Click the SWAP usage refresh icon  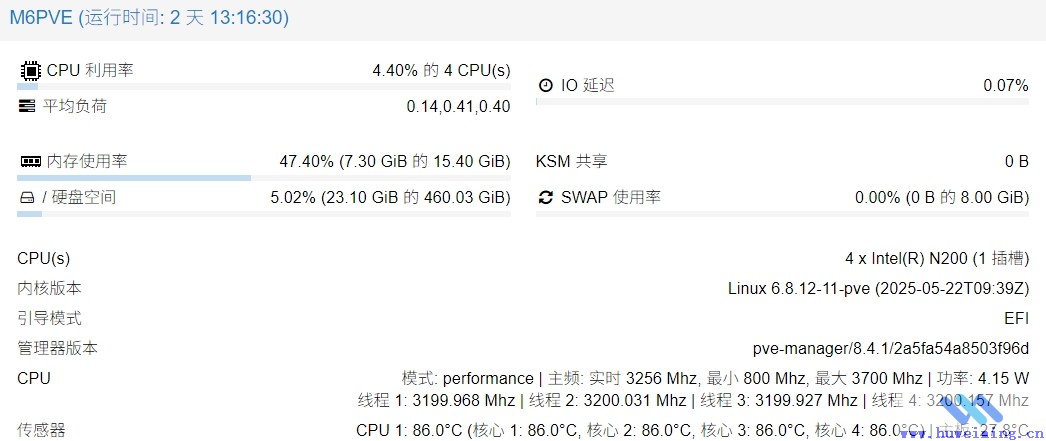click(546, 197)
